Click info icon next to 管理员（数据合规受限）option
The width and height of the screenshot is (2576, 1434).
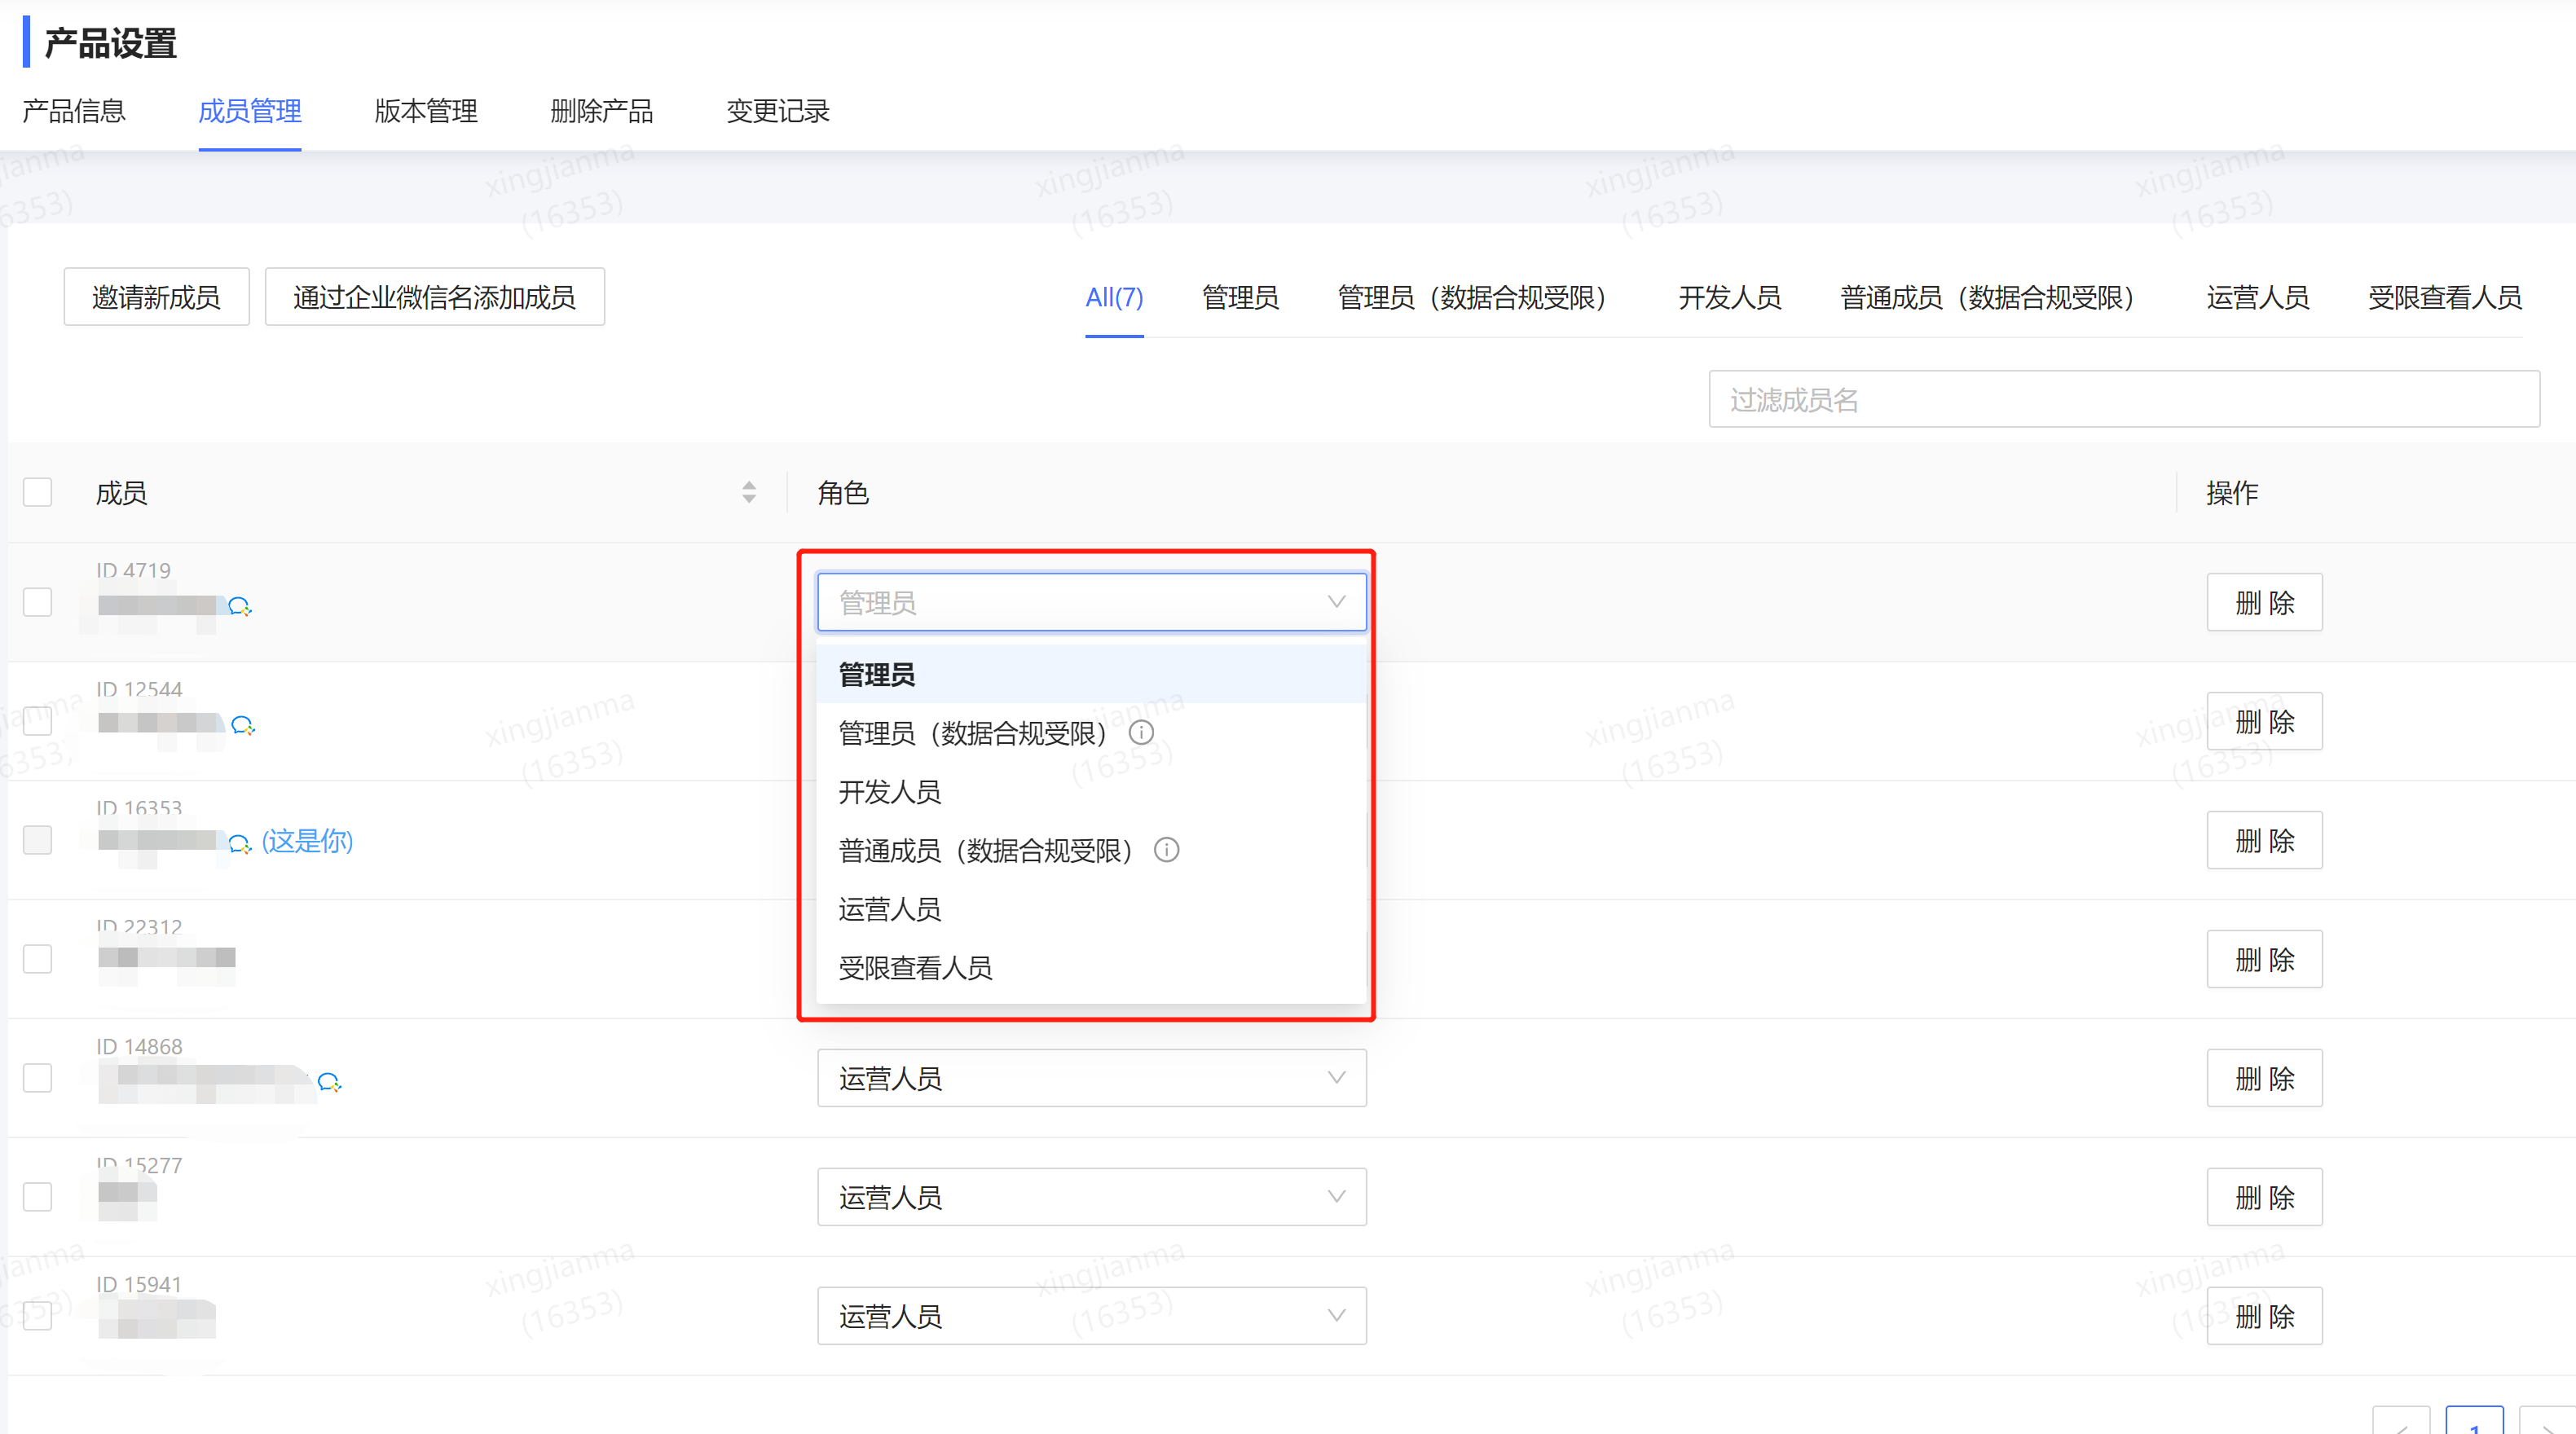(x=1141, y=733)
